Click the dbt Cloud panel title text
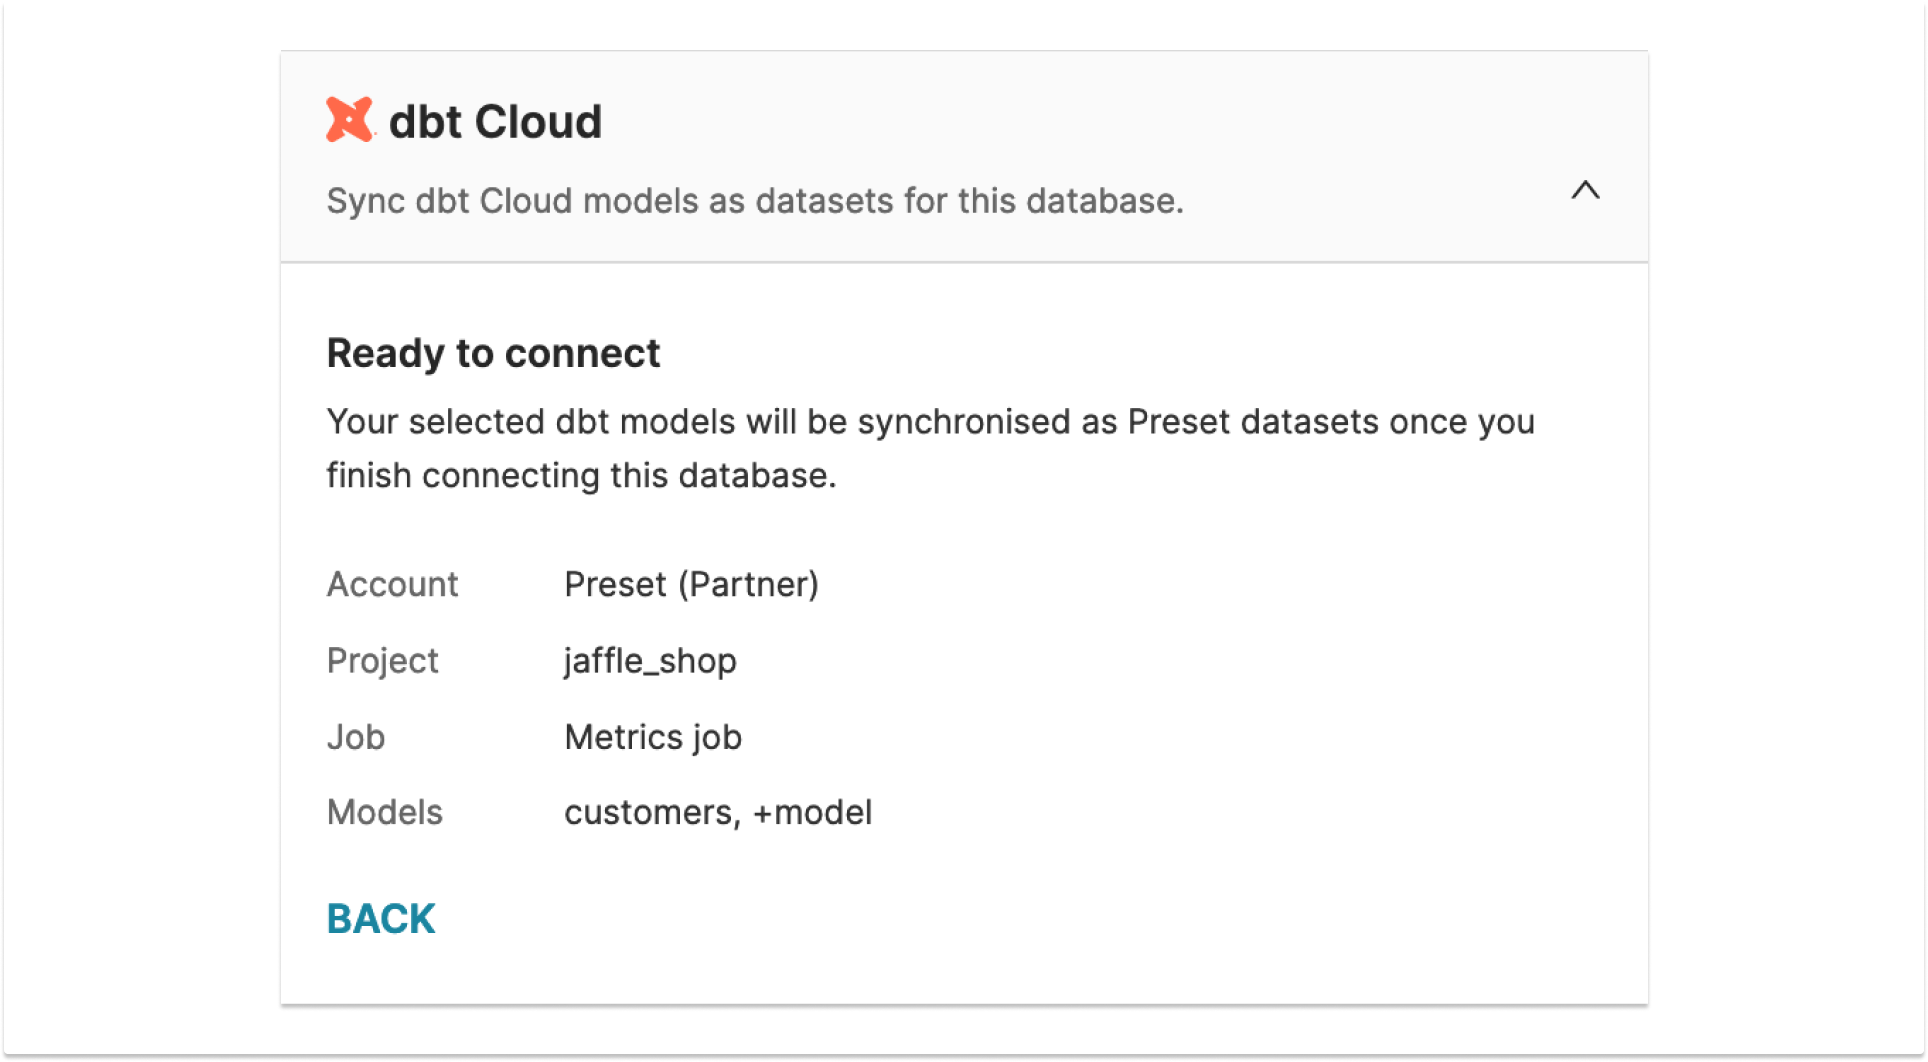The height and width of the screenshot is (1062, 1928). 496,120
